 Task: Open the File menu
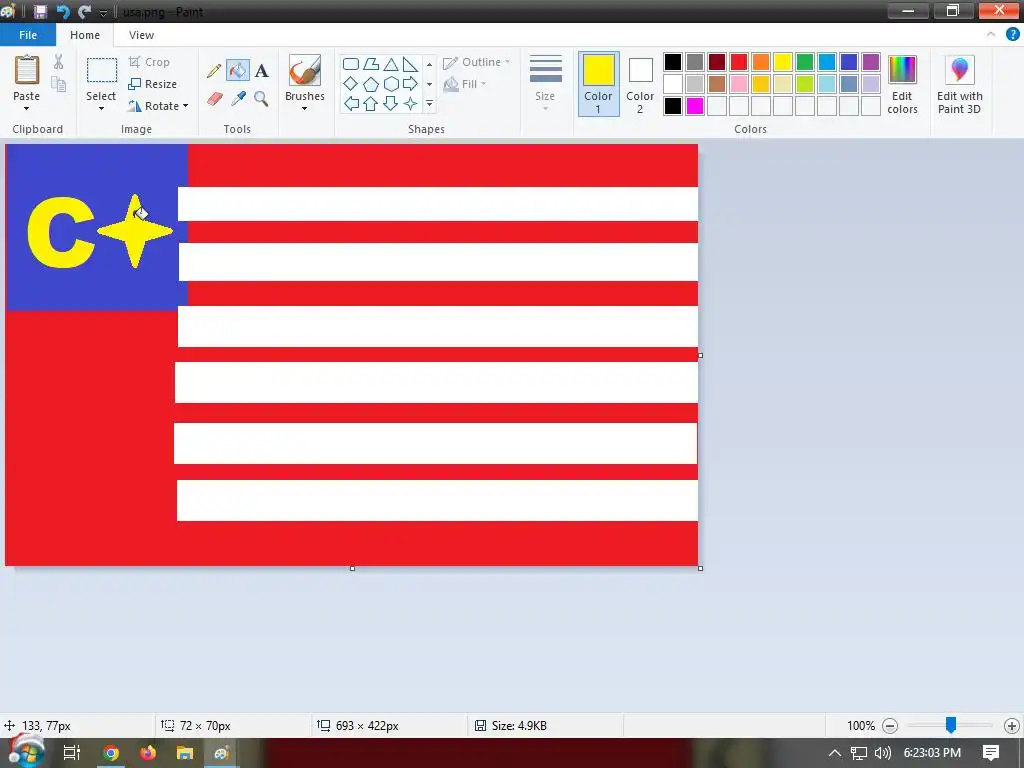28,35
